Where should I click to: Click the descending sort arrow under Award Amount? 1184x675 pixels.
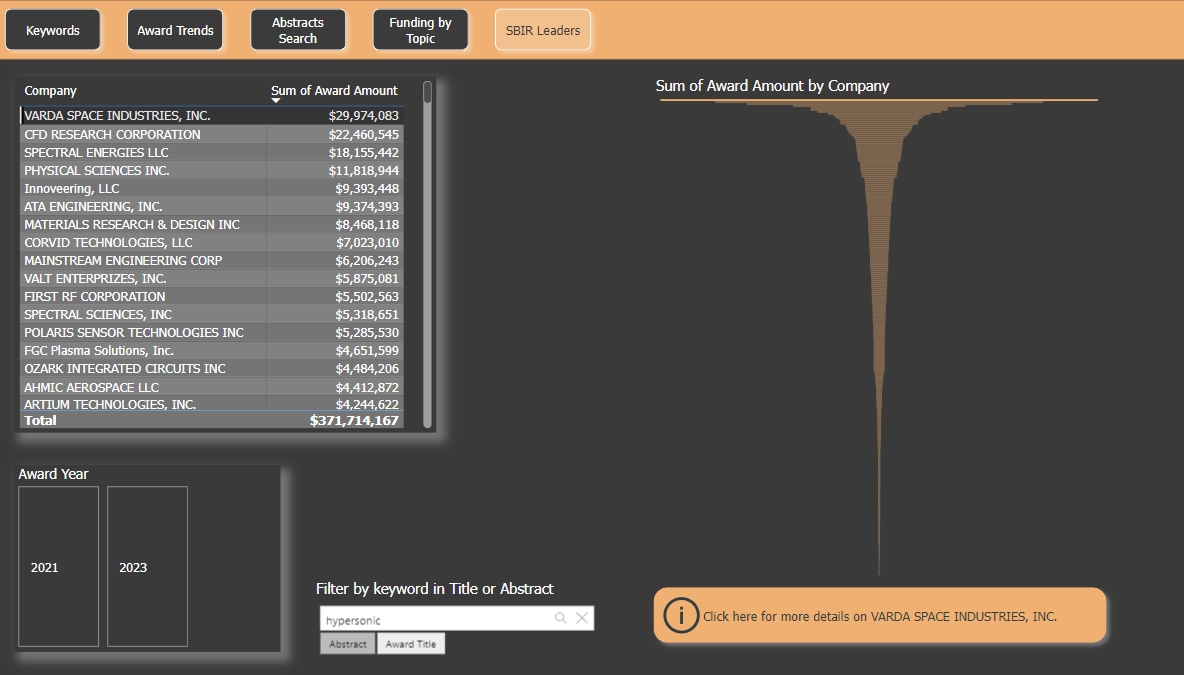tap(276, 100)
